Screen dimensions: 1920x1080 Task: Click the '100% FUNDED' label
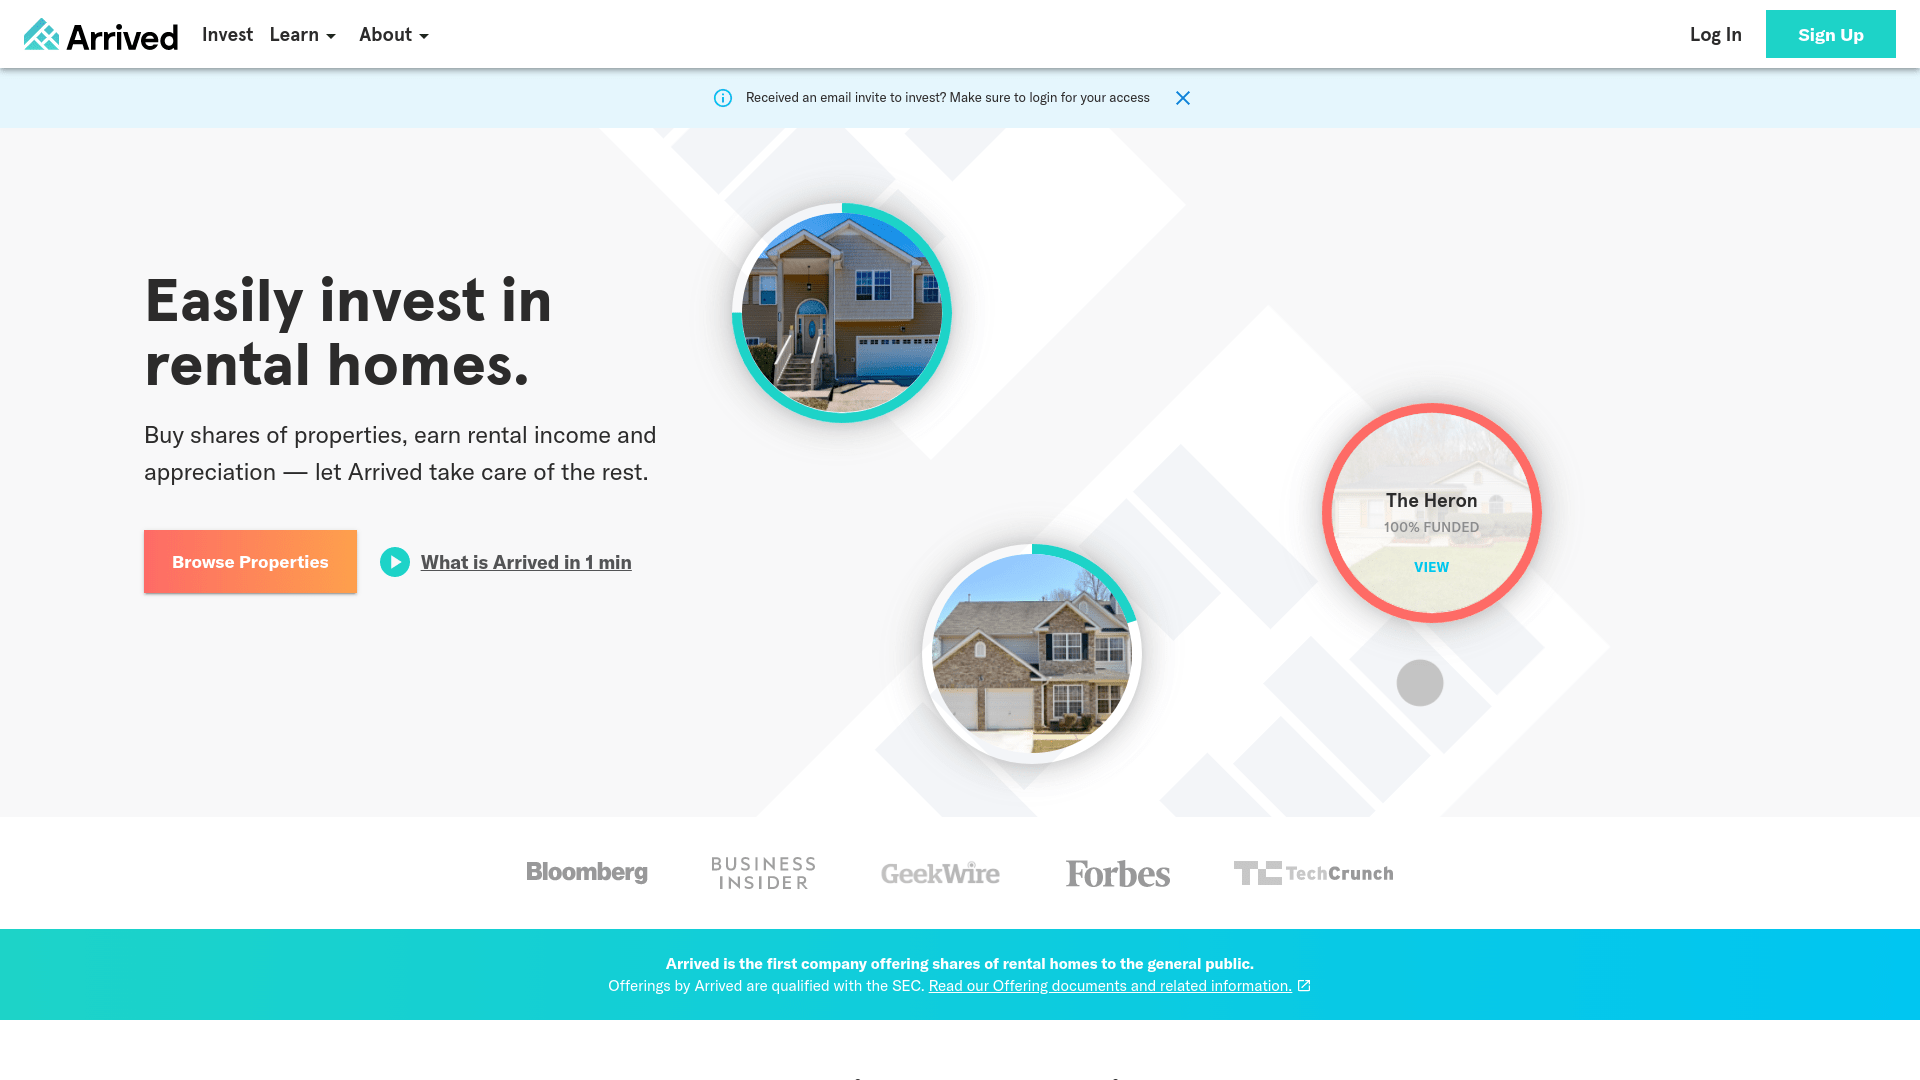point(1431,527)
